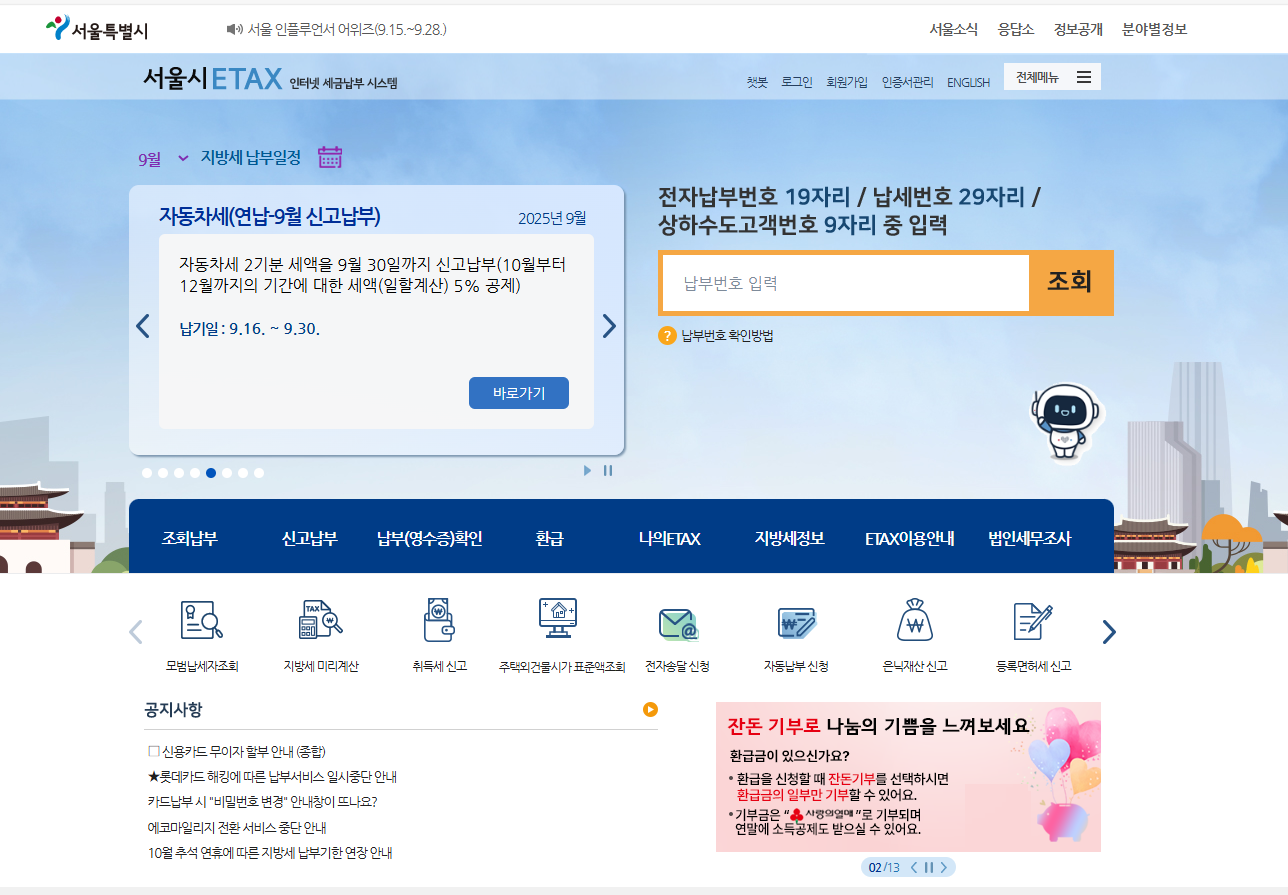
Task: Open the 환급 menu
Action: pos(549,538)
